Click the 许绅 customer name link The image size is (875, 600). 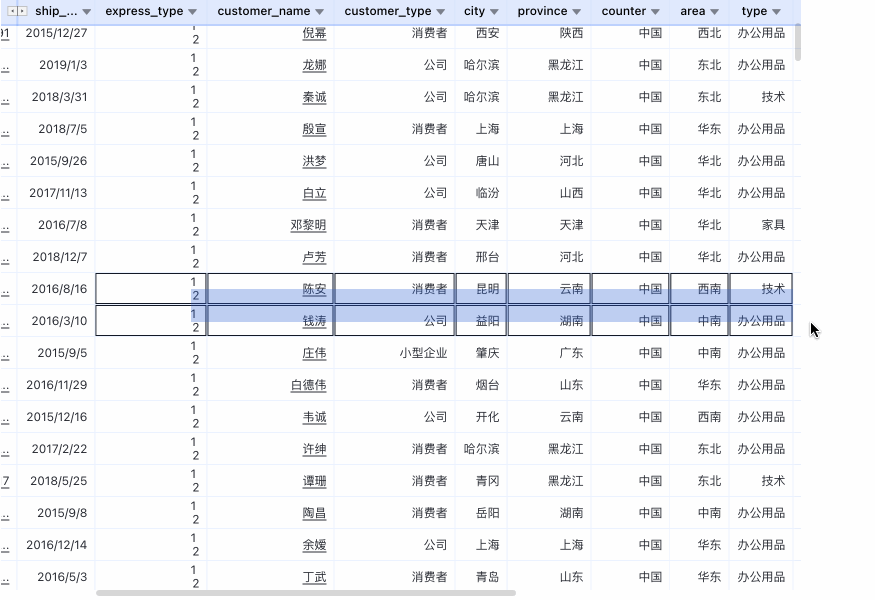pos(314,449)
